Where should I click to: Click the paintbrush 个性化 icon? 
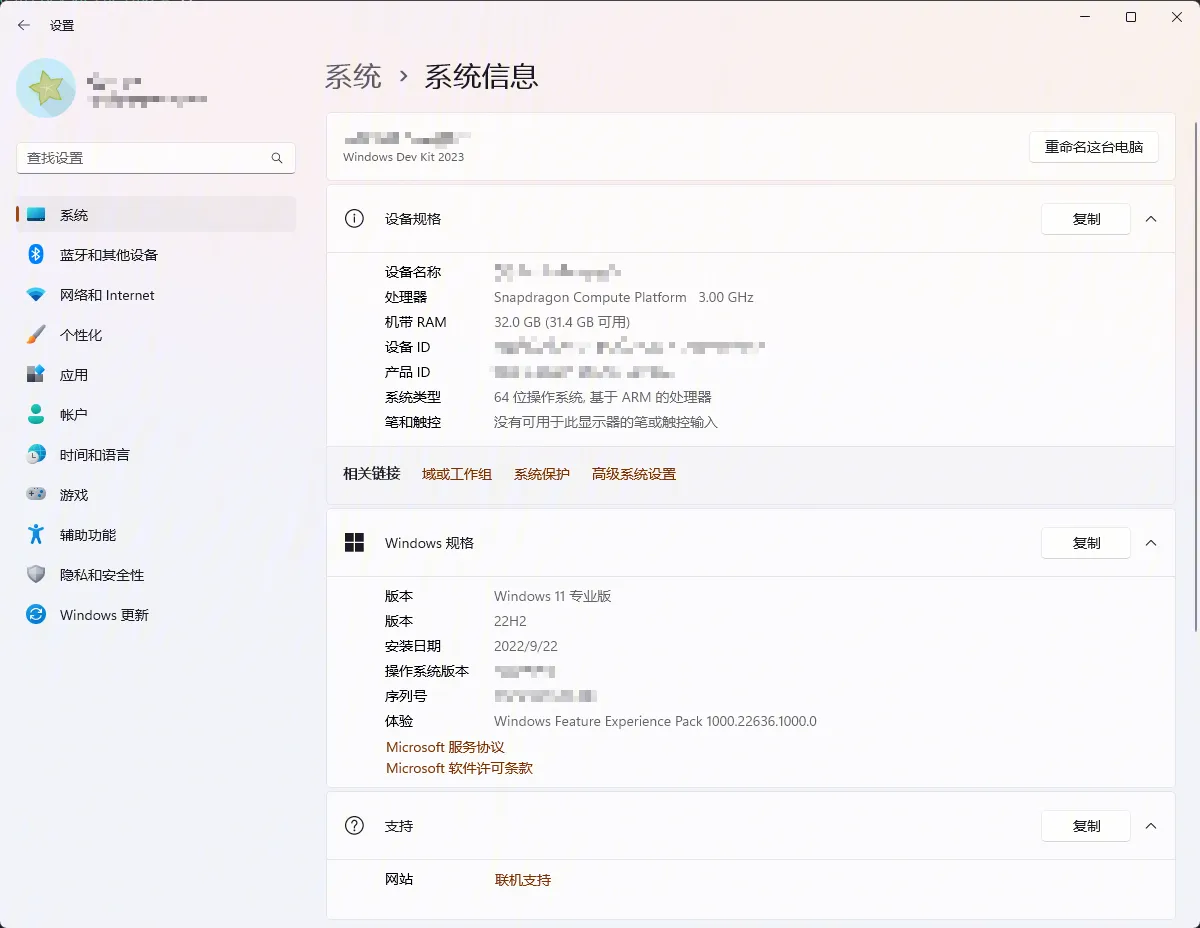click(36, 335)
